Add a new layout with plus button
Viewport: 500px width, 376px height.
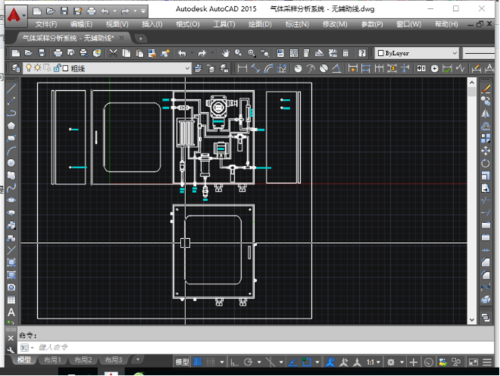click(138, 360)
